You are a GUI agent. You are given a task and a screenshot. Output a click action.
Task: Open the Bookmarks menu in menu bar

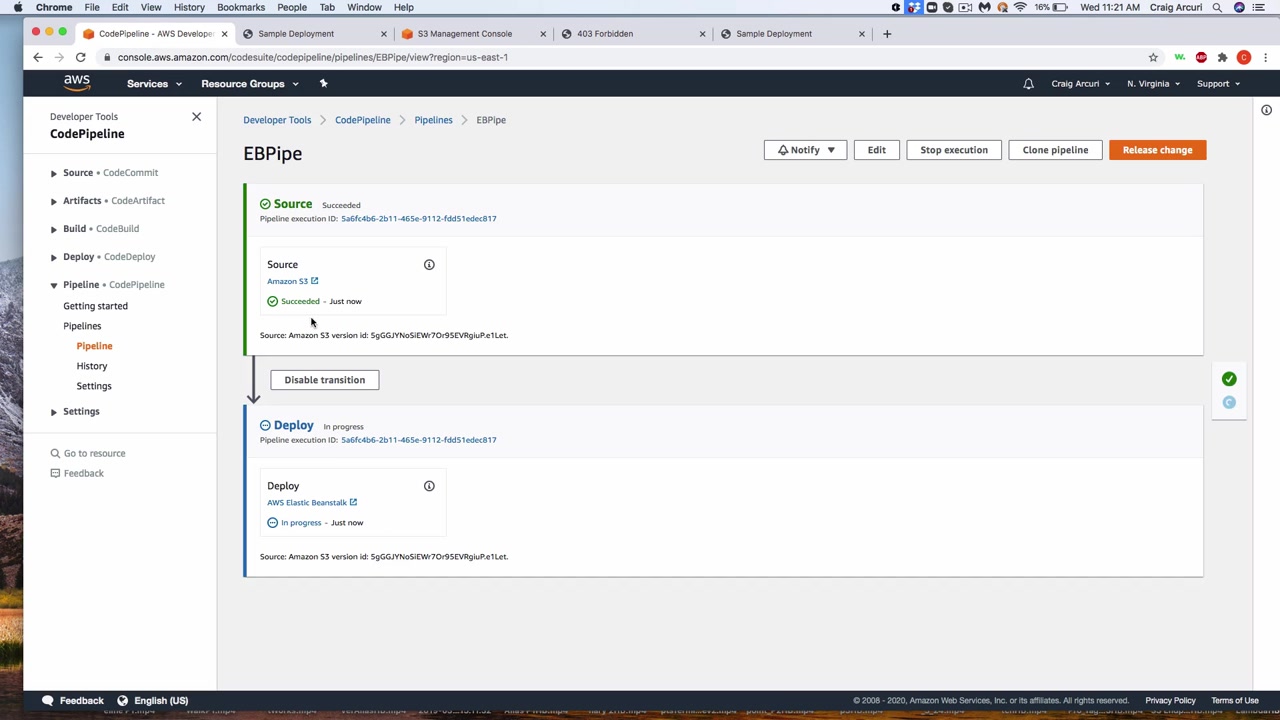pos(241,7)
